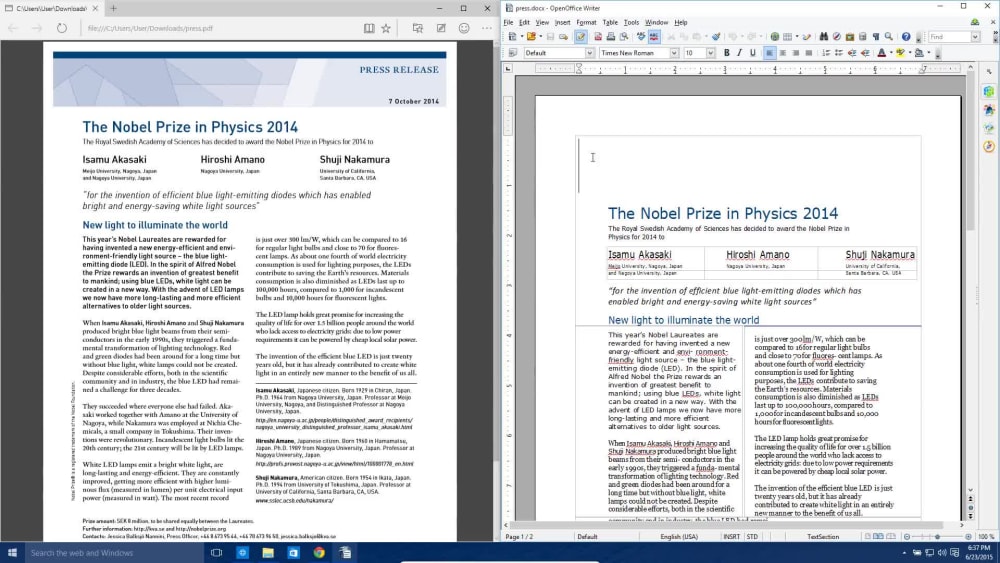Apply the Highlighting color swatch
The image size is (1000, 563).
click(x=901, y=53)
